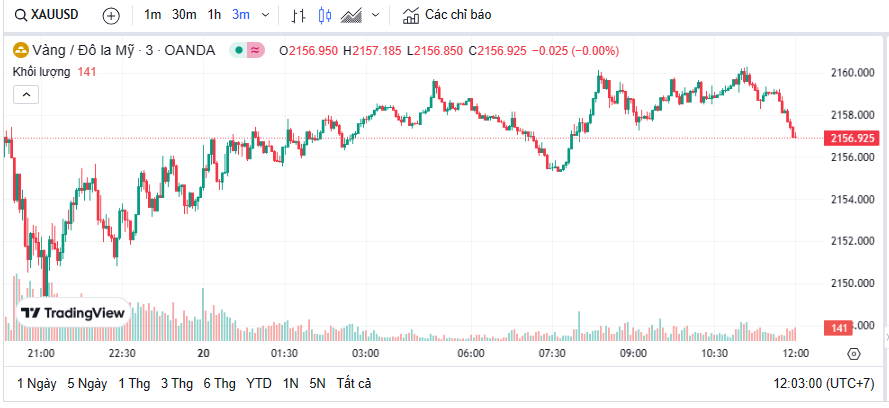The image size is (889, 408).
Task: Open the Các chỉ báo indicators panel
Action: (x=447, y=16)
